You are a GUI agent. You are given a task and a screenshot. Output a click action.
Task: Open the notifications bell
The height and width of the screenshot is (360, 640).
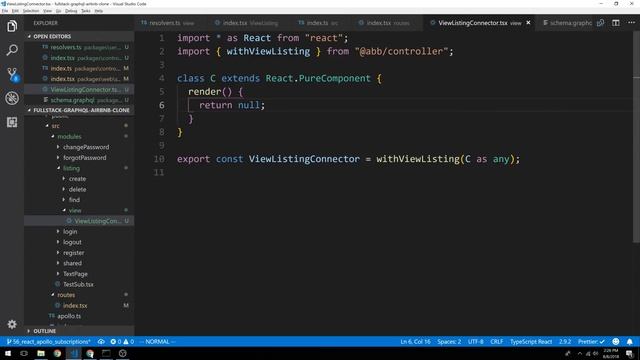(x=630, y=342)
